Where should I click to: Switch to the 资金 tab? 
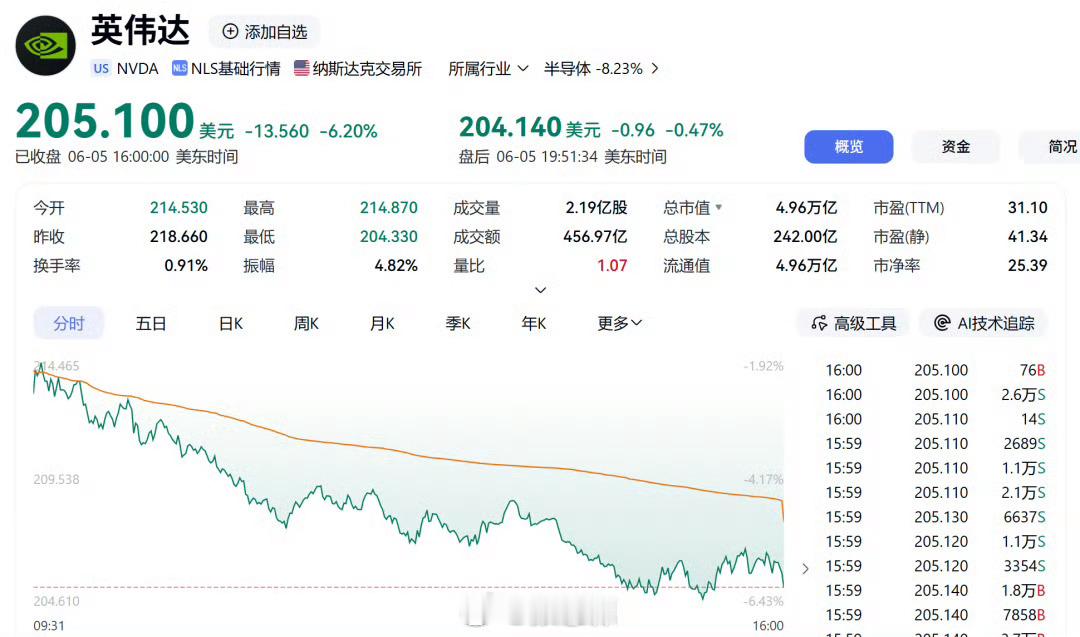955,147
